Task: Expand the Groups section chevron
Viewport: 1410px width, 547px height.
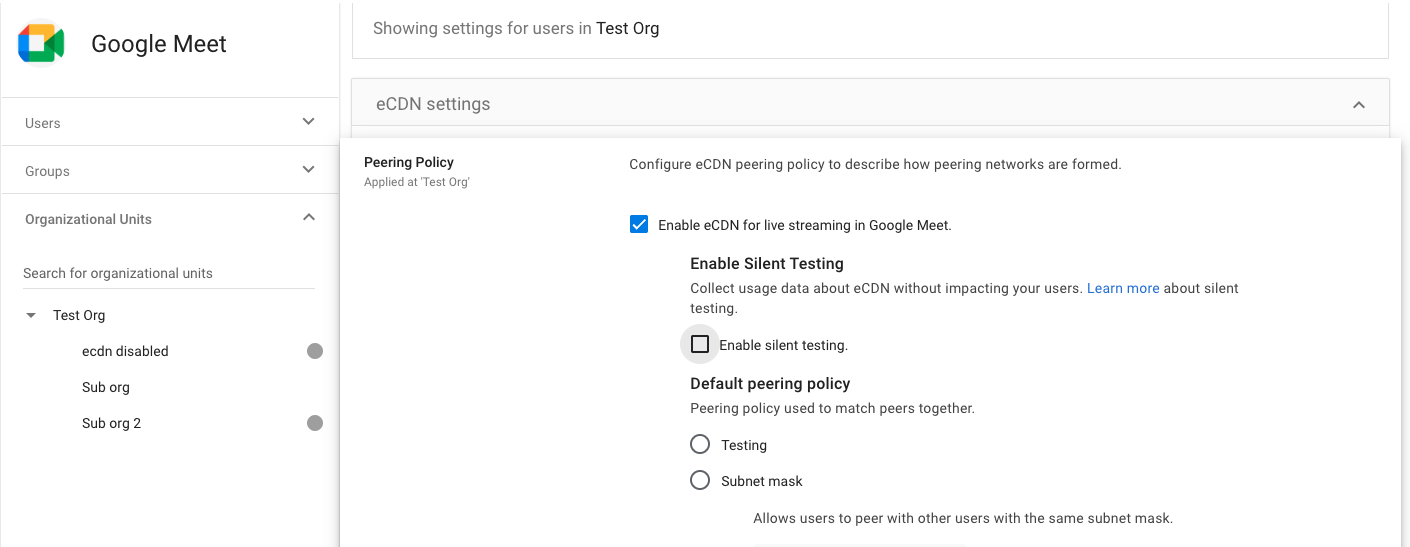Action: (x=308, y=170)
